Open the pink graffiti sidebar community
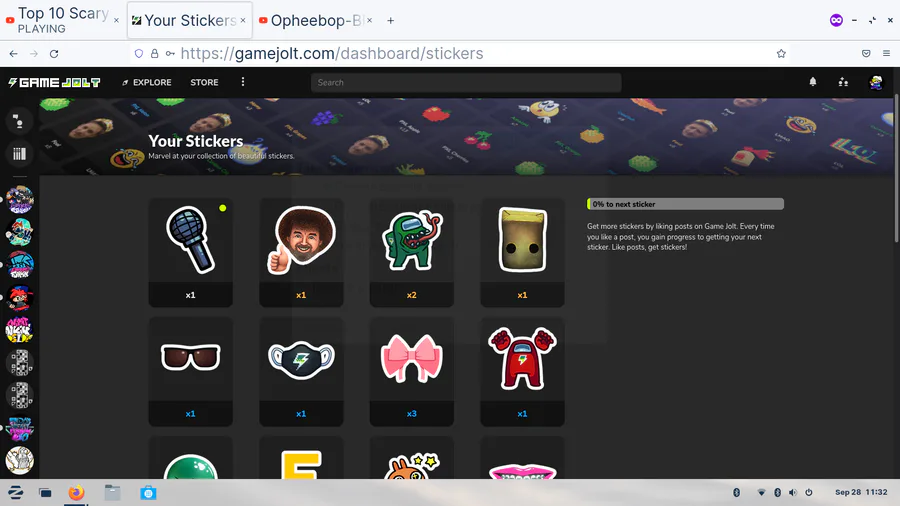900x506 pixels. click(20, 330)
